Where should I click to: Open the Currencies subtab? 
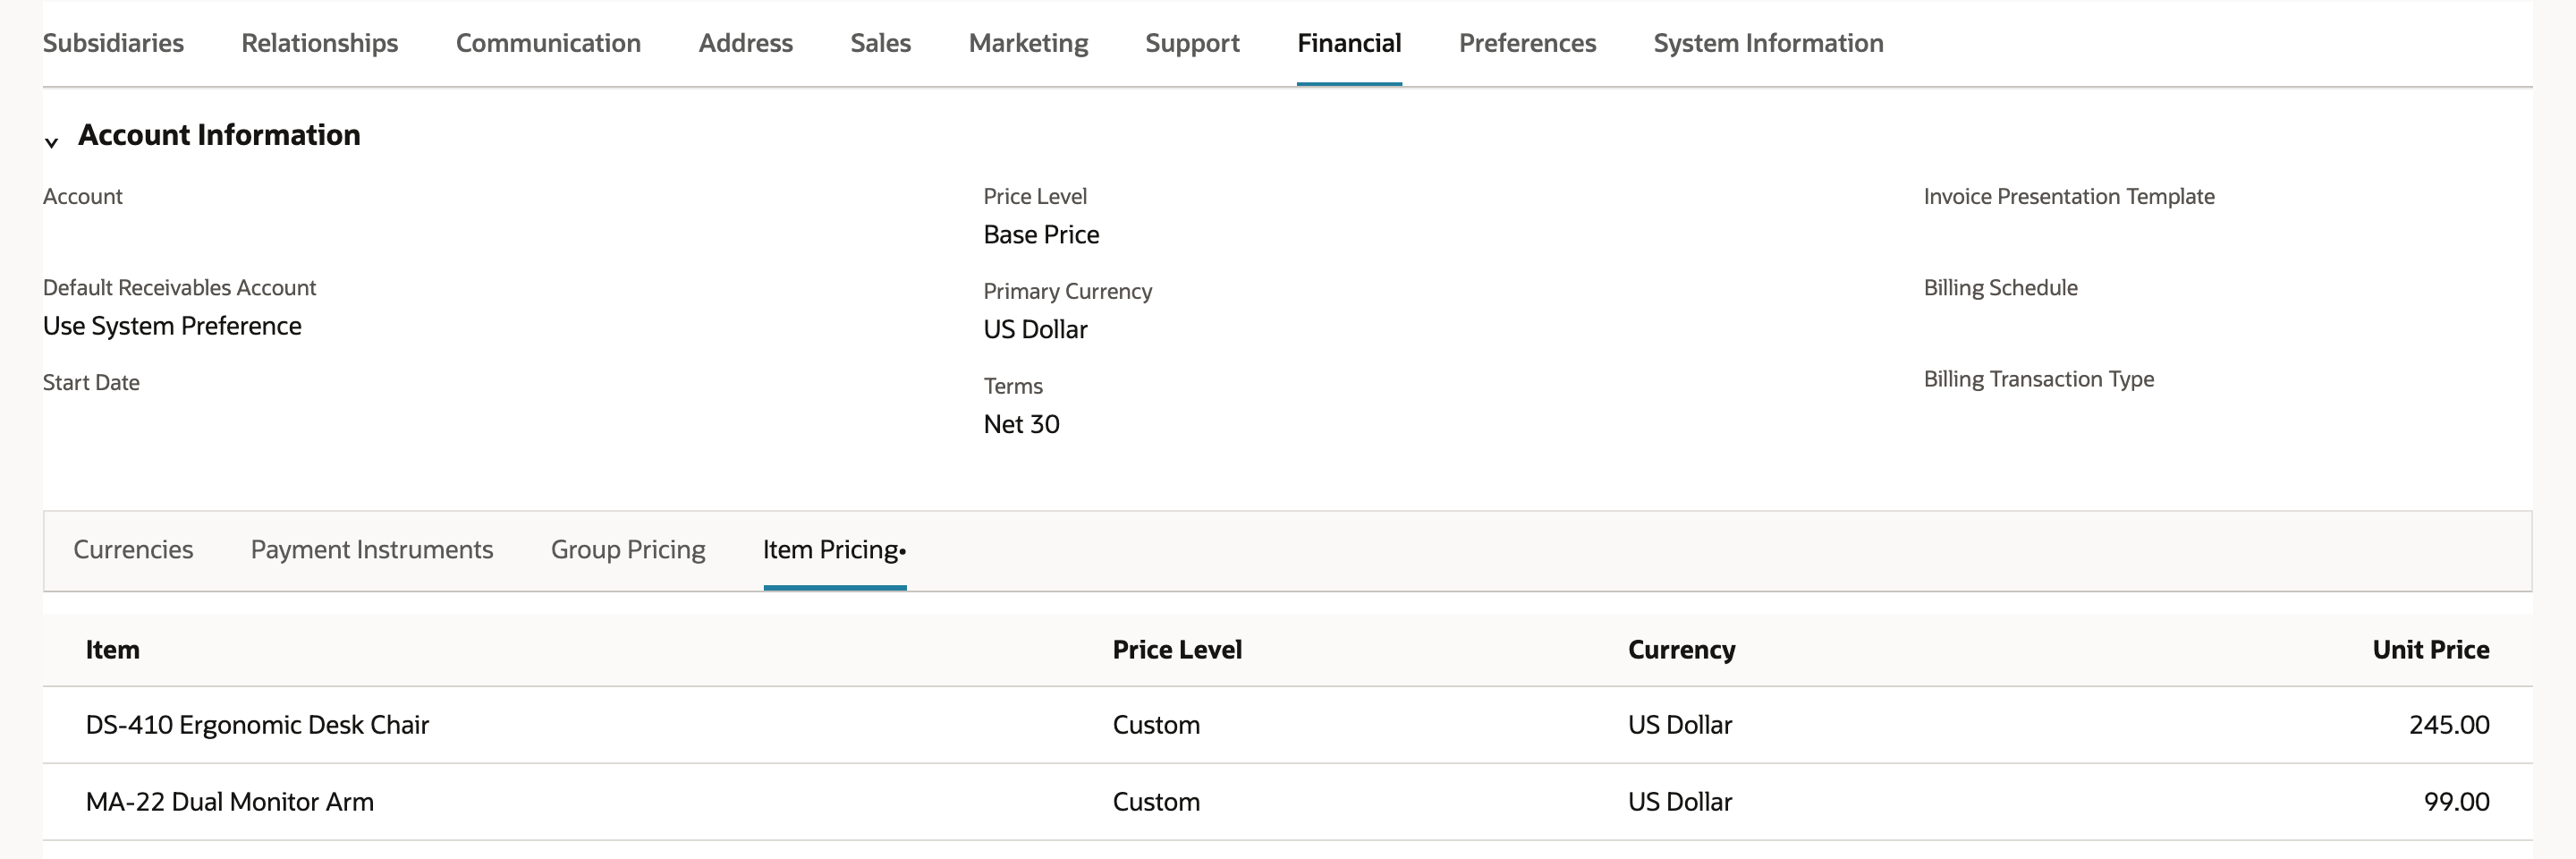pyautogui.click(x=133, y=549)
